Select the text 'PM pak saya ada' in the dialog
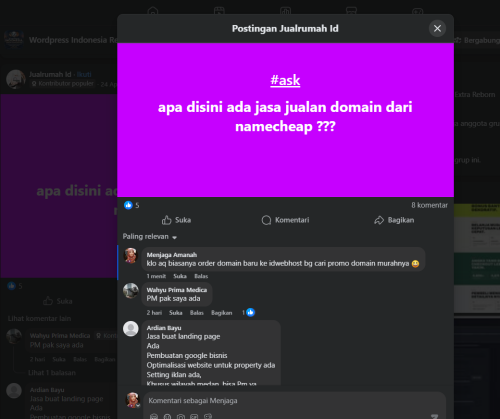Image resolution: width=500 pixels, height=419 pixels. (173, 298)
